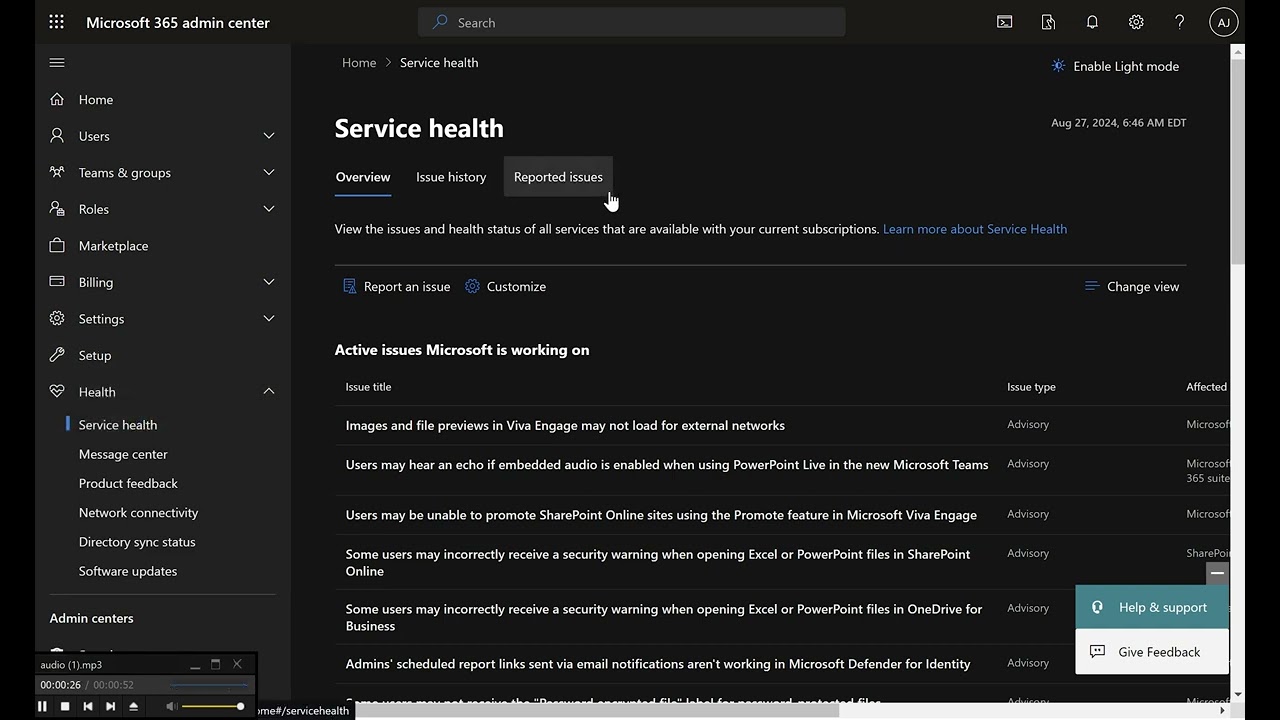
Task: Open Software updates in sidebar
Action: pyautogui.click(x=128, y=571)
